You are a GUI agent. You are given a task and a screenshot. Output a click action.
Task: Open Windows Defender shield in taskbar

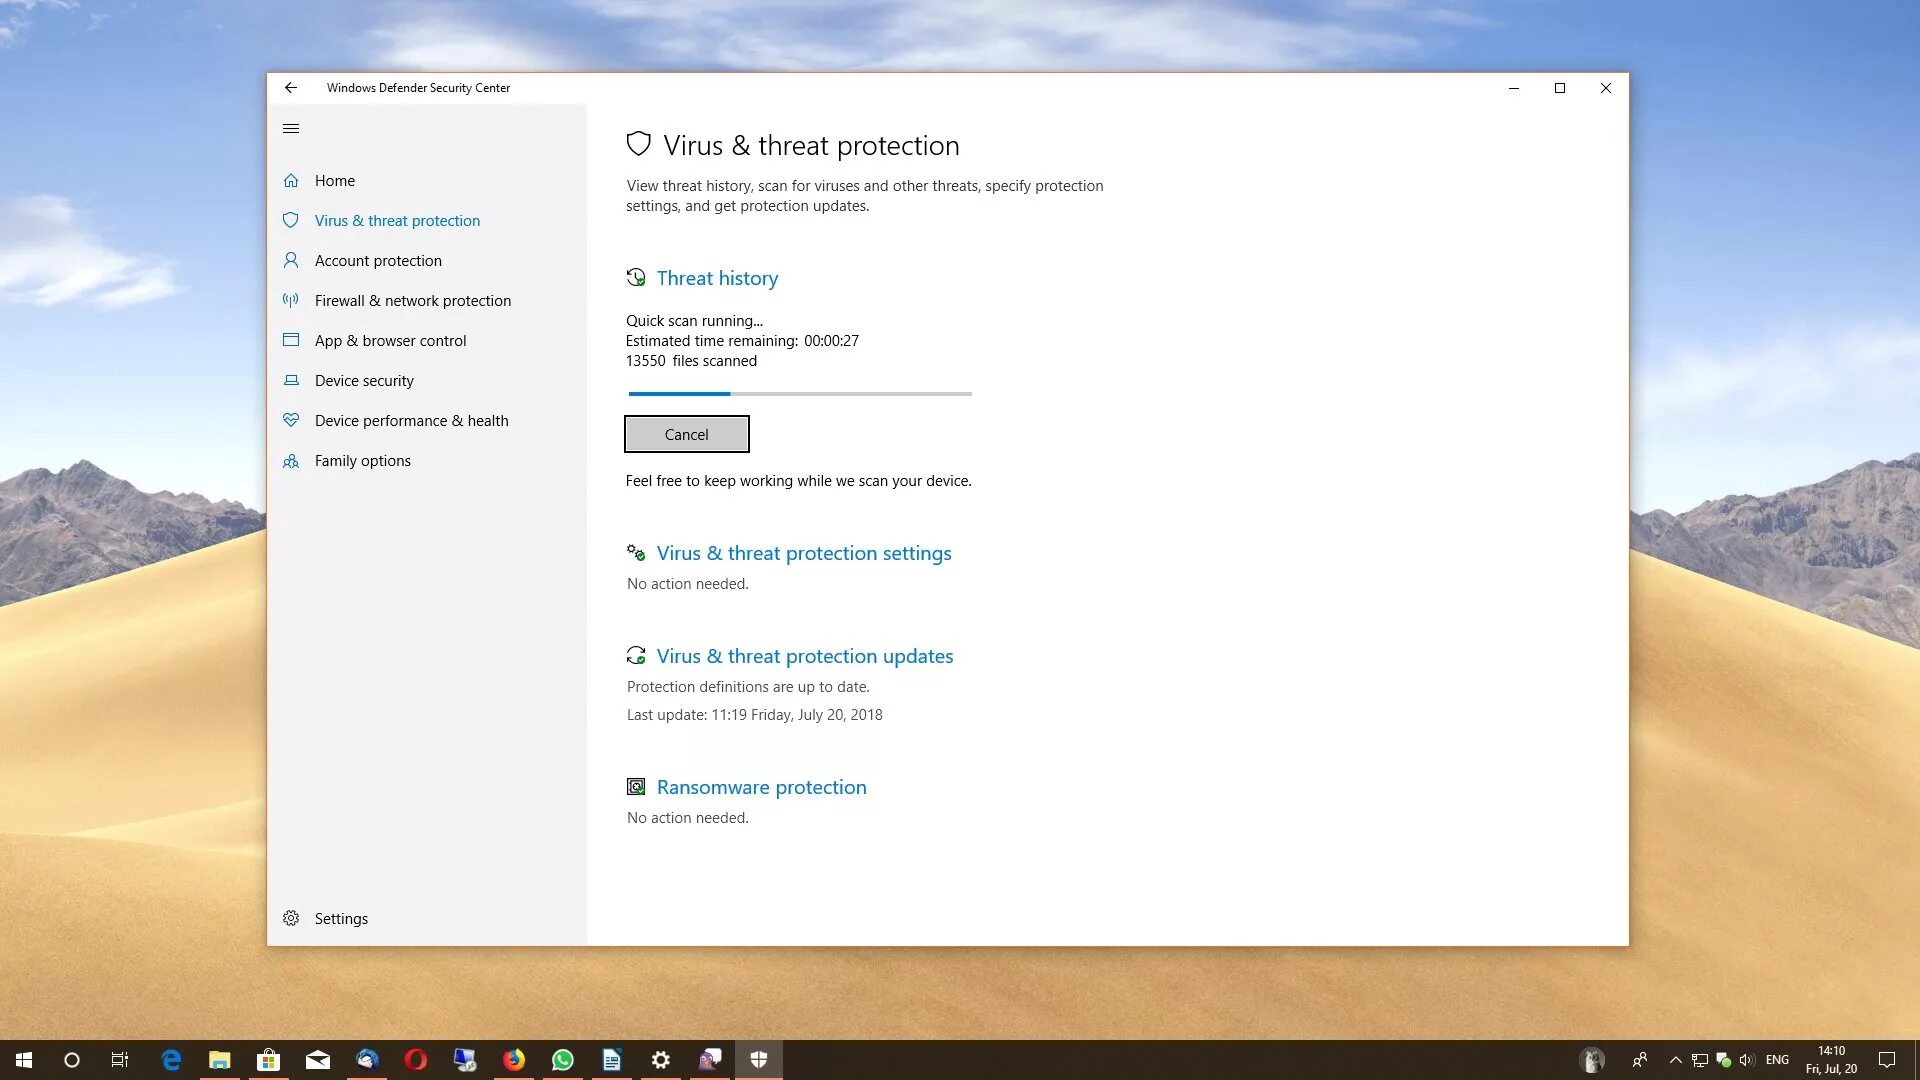[759, 1060]
